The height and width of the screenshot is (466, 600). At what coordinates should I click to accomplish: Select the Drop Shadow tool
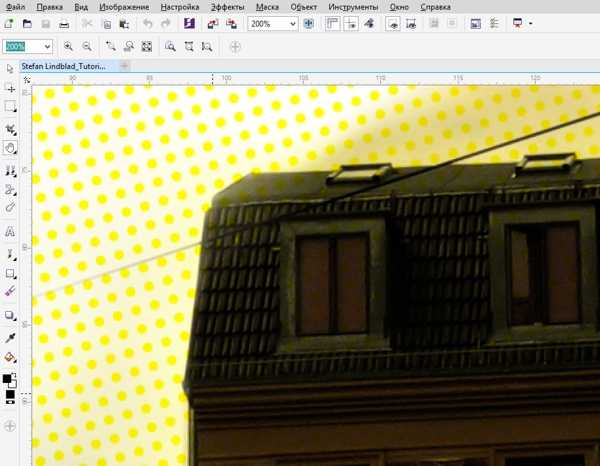pos(10,316)
